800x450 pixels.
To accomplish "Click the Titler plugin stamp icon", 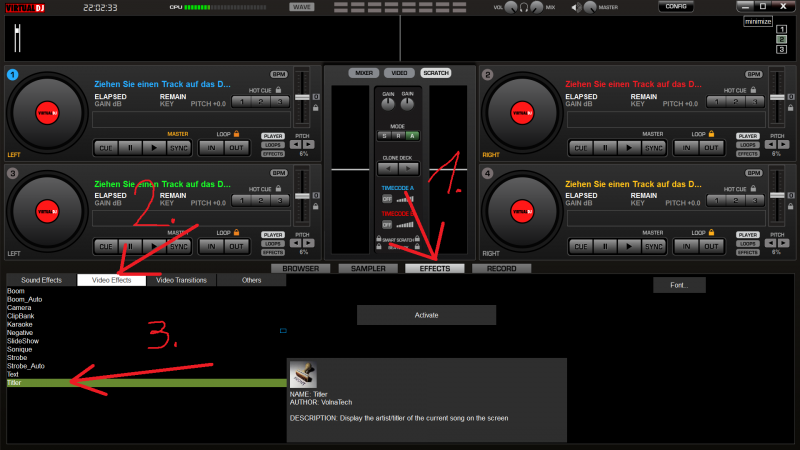I will click(x=303, y=374).
